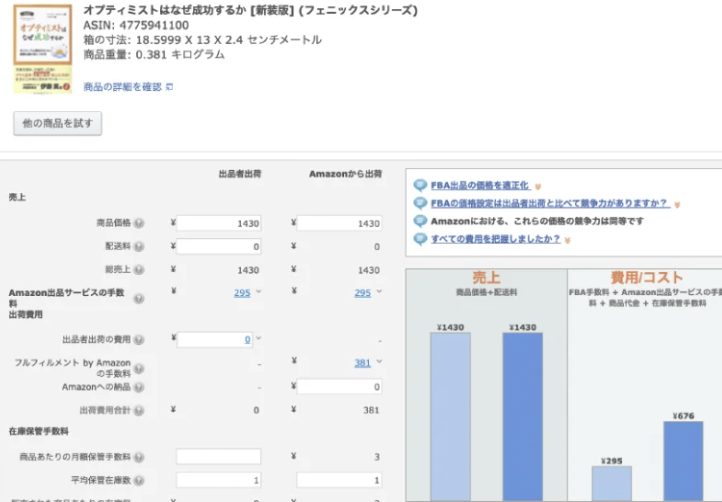Click 他の商品を試す button
722x502 pixels.
point(58,123)
